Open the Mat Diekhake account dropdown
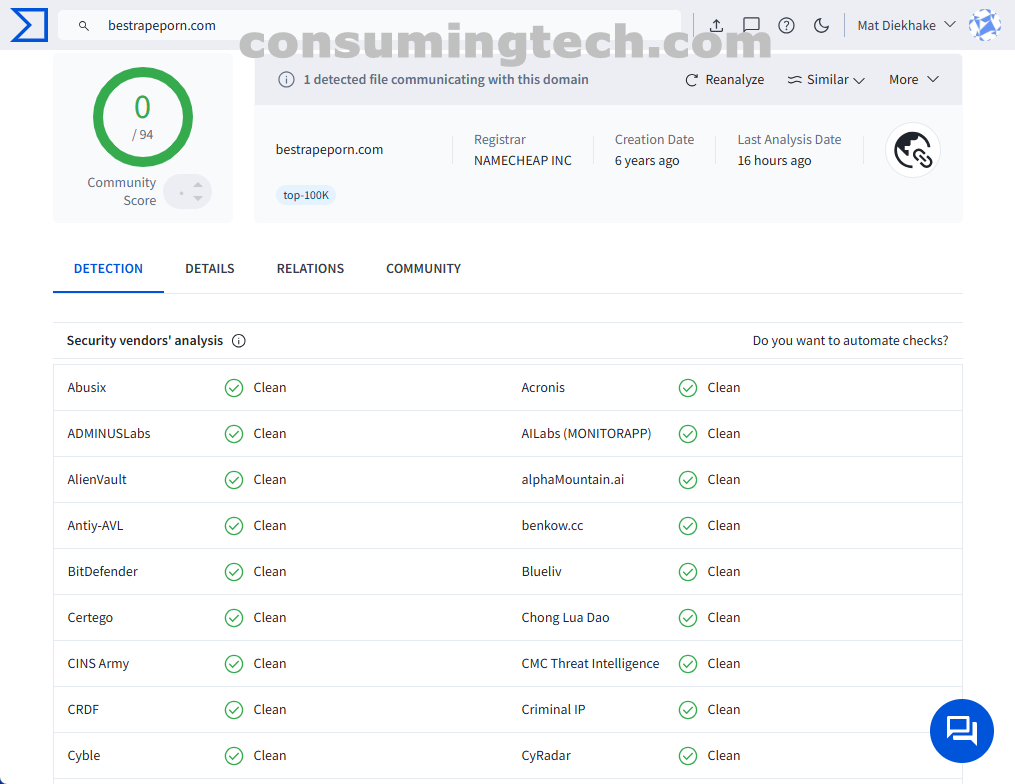The height and width of the screenshot is (784, 1015). click(906, 26)
